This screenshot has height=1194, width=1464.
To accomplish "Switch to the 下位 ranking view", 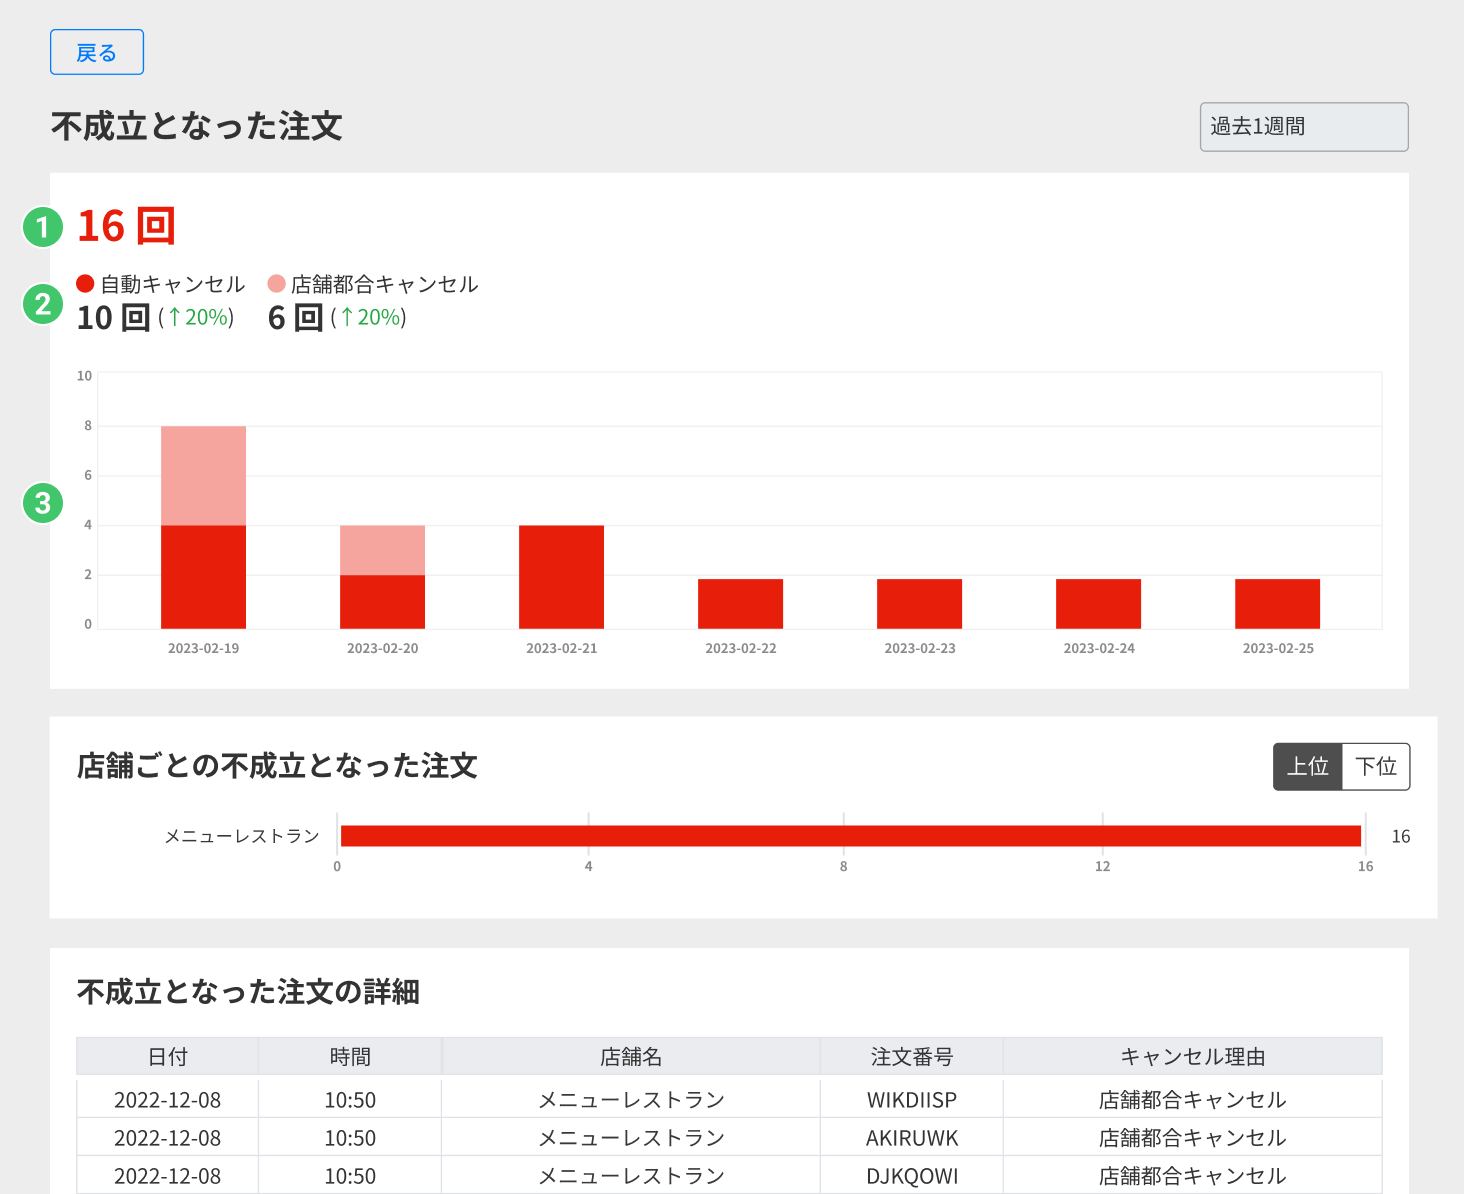I will tap(1375, 767).
